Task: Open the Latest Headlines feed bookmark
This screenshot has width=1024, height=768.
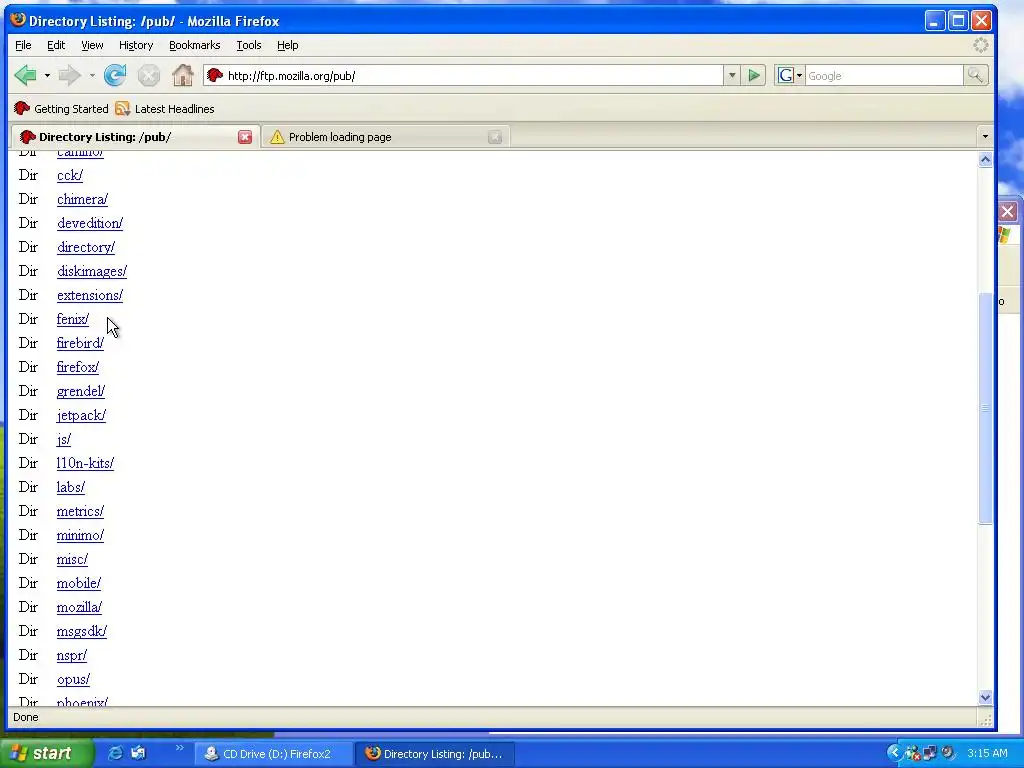Action: point(165,109)
